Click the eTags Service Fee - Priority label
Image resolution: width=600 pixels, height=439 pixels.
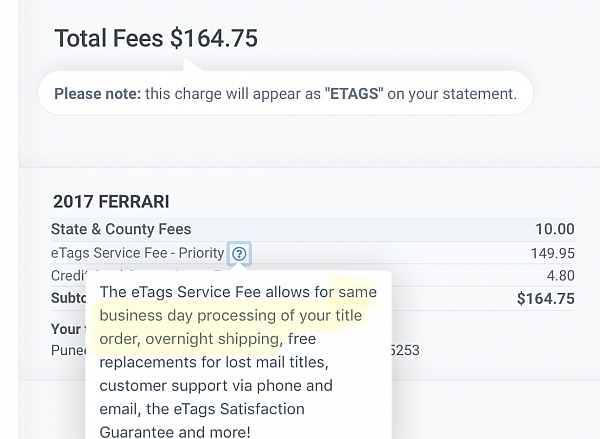(x=137, y=253)
